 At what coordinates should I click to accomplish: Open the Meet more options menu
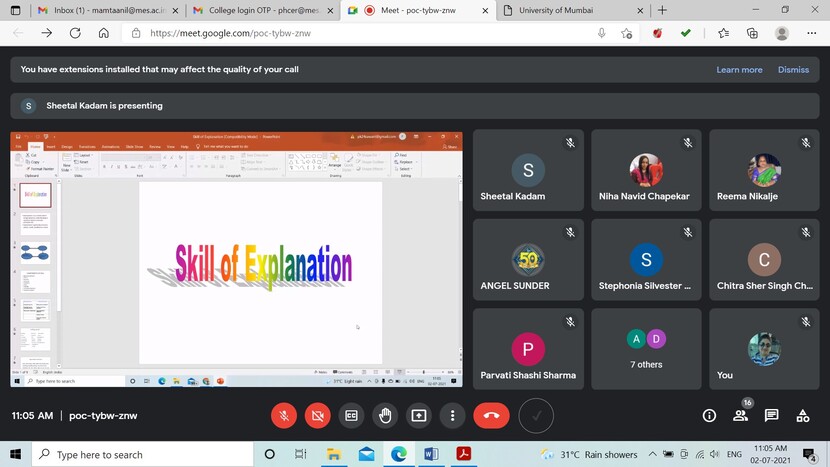(x=453, y=415)
